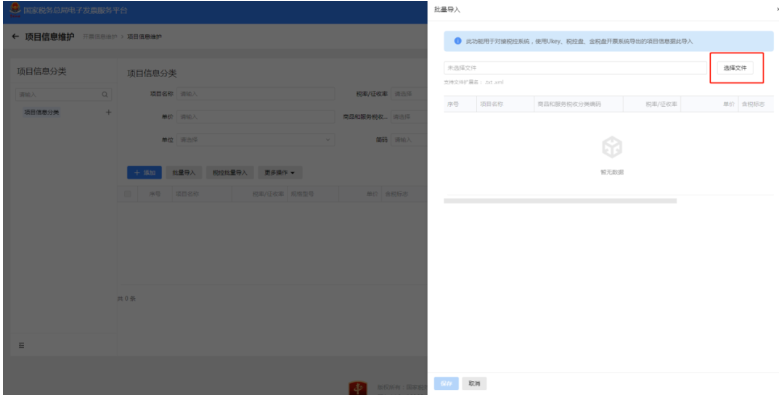This screenshot has height=398, width=779.
Task: Click the search magnifier in category panel
Action: [x=105, y=94]
